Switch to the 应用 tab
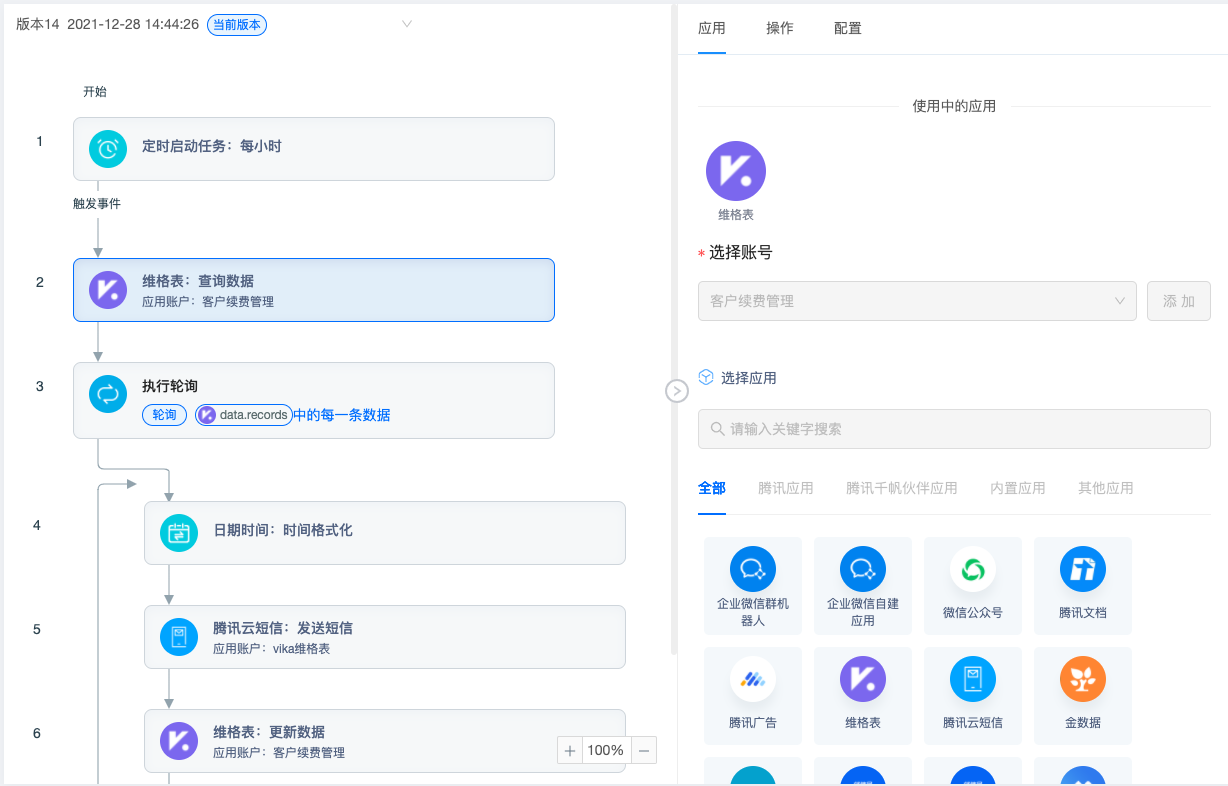 pos(712,28)
